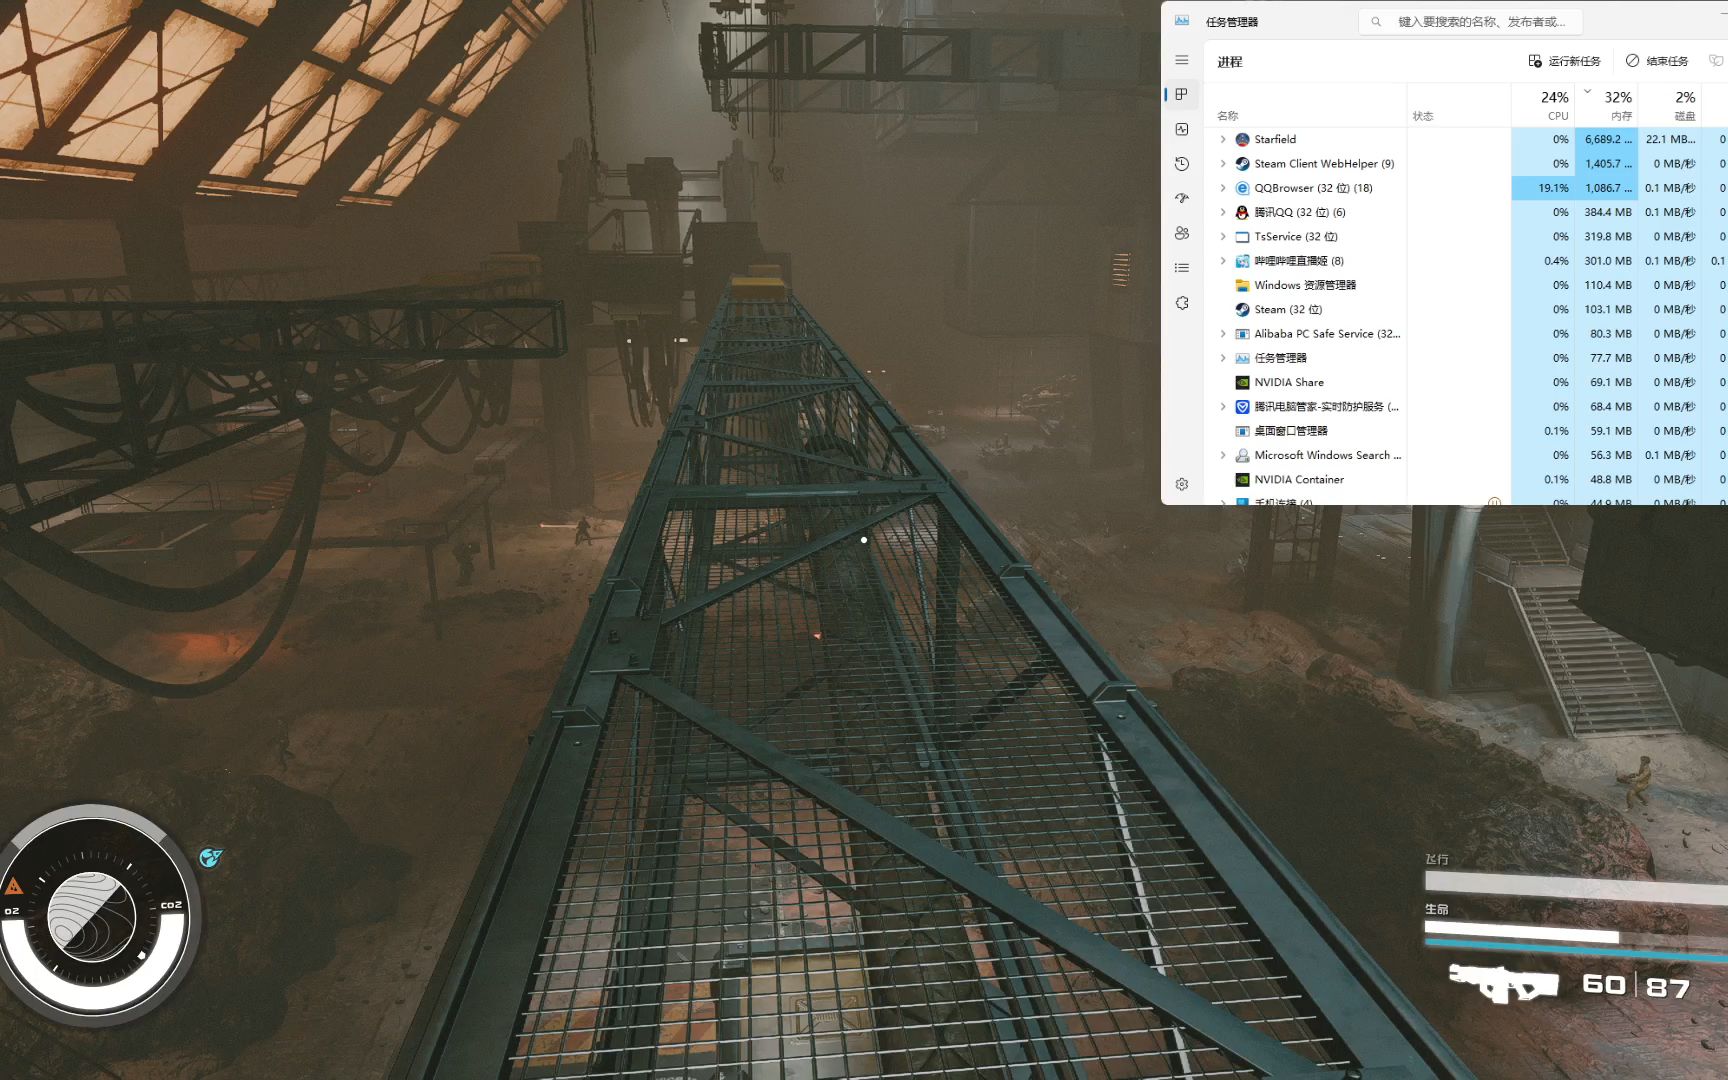Click the Starfield process icon
Viewport: 1728px width, 1080px height.
pos(1242,140)
